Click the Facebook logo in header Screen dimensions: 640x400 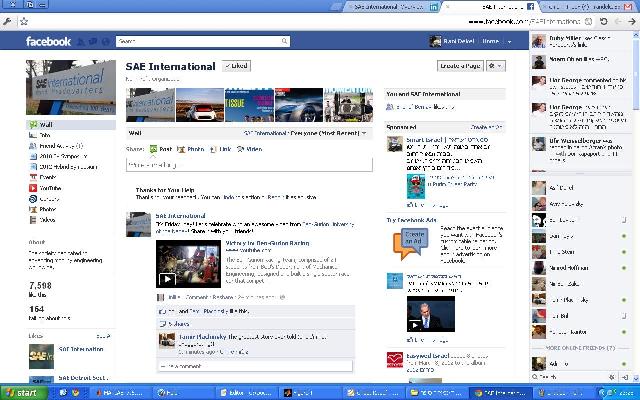[48, 42]
